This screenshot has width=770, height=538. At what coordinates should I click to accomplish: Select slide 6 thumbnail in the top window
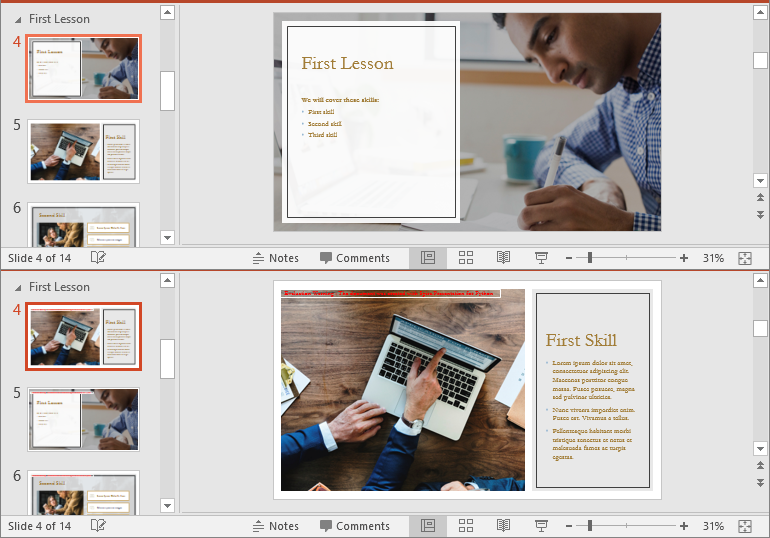[x=83, y=224]
